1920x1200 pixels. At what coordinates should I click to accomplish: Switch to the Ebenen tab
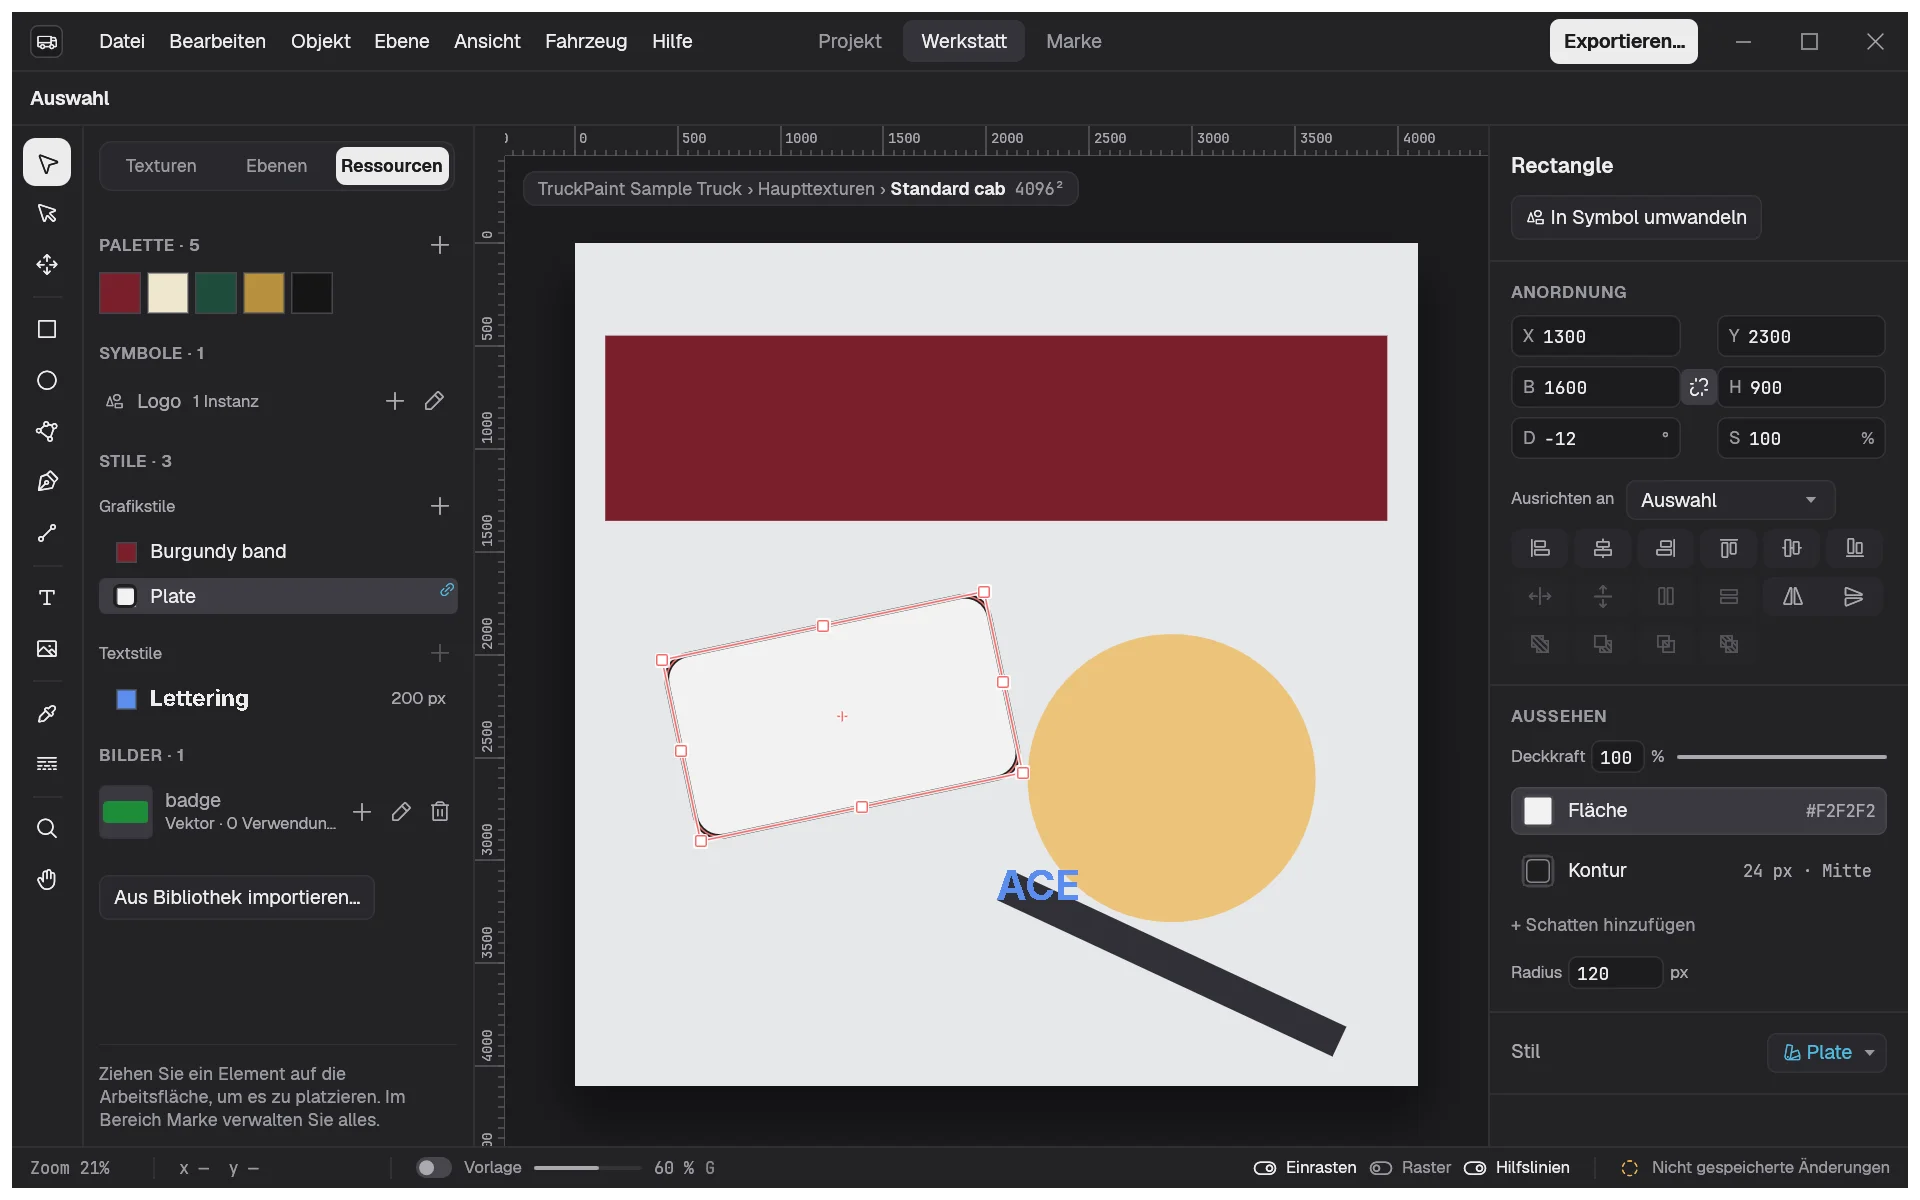[277, 166]
